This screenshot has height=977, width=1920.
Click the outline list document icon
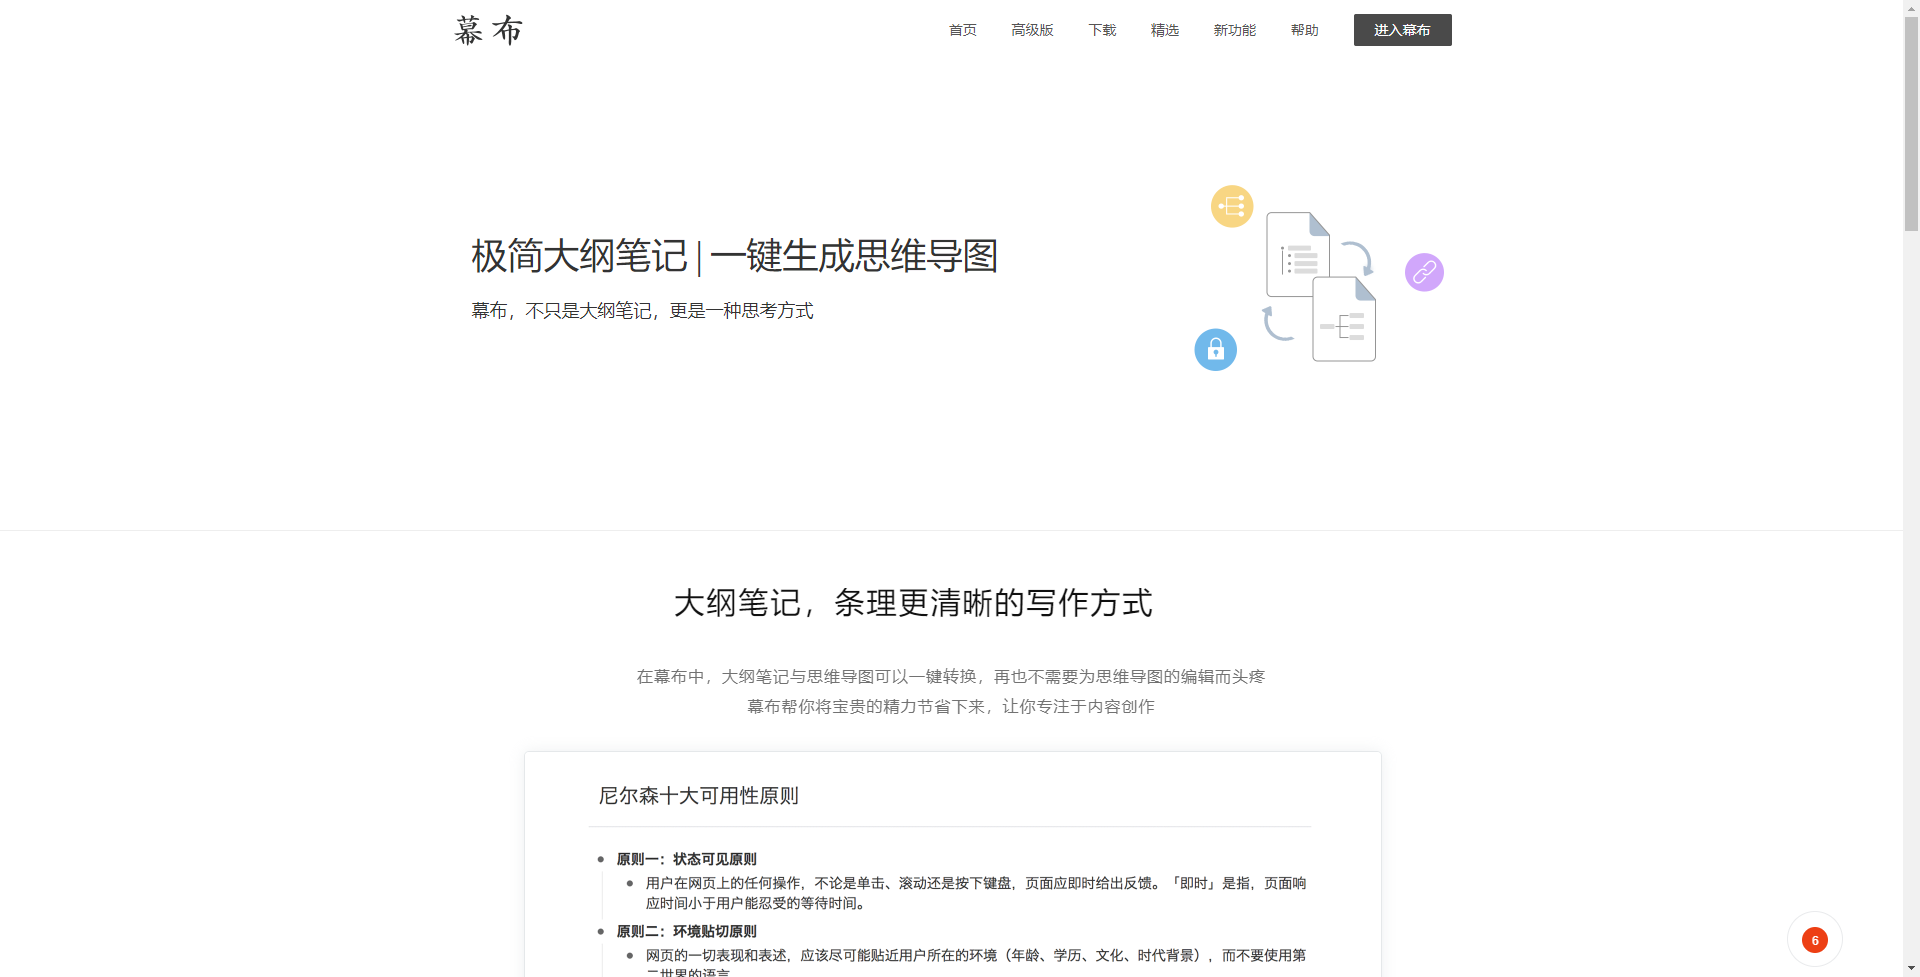tap(1296, 254)
